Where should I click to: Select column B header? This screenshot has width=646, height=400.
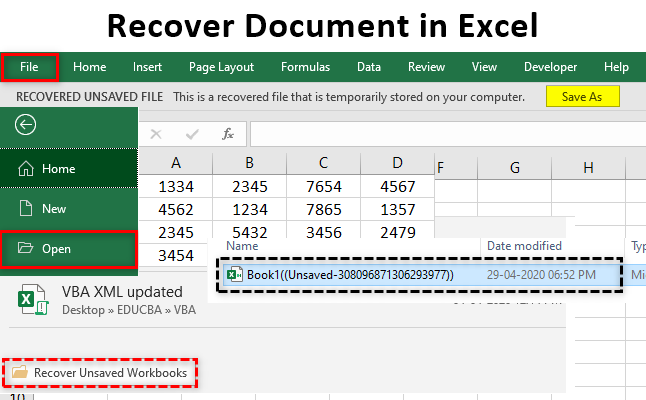(250, 163)
